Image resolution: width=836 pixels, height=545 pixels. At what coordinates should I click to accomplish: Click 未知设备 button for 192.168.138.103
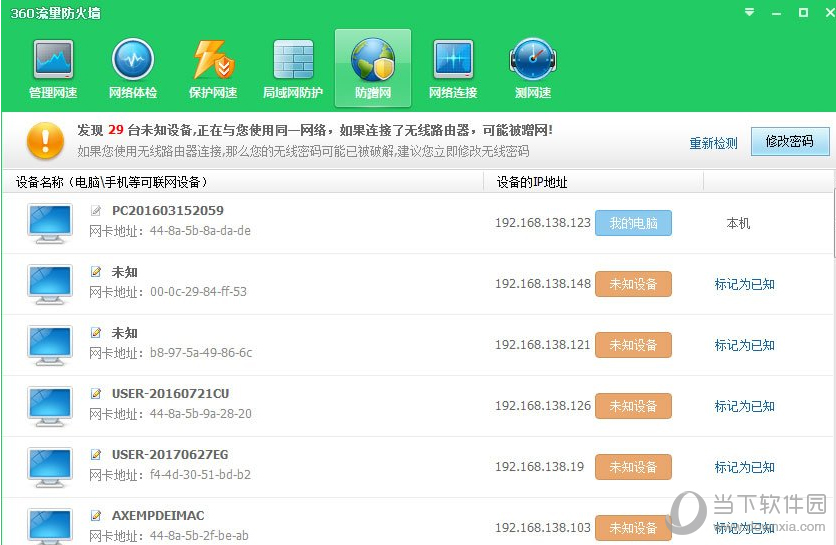pyautogui.click(x=633, y=528)
